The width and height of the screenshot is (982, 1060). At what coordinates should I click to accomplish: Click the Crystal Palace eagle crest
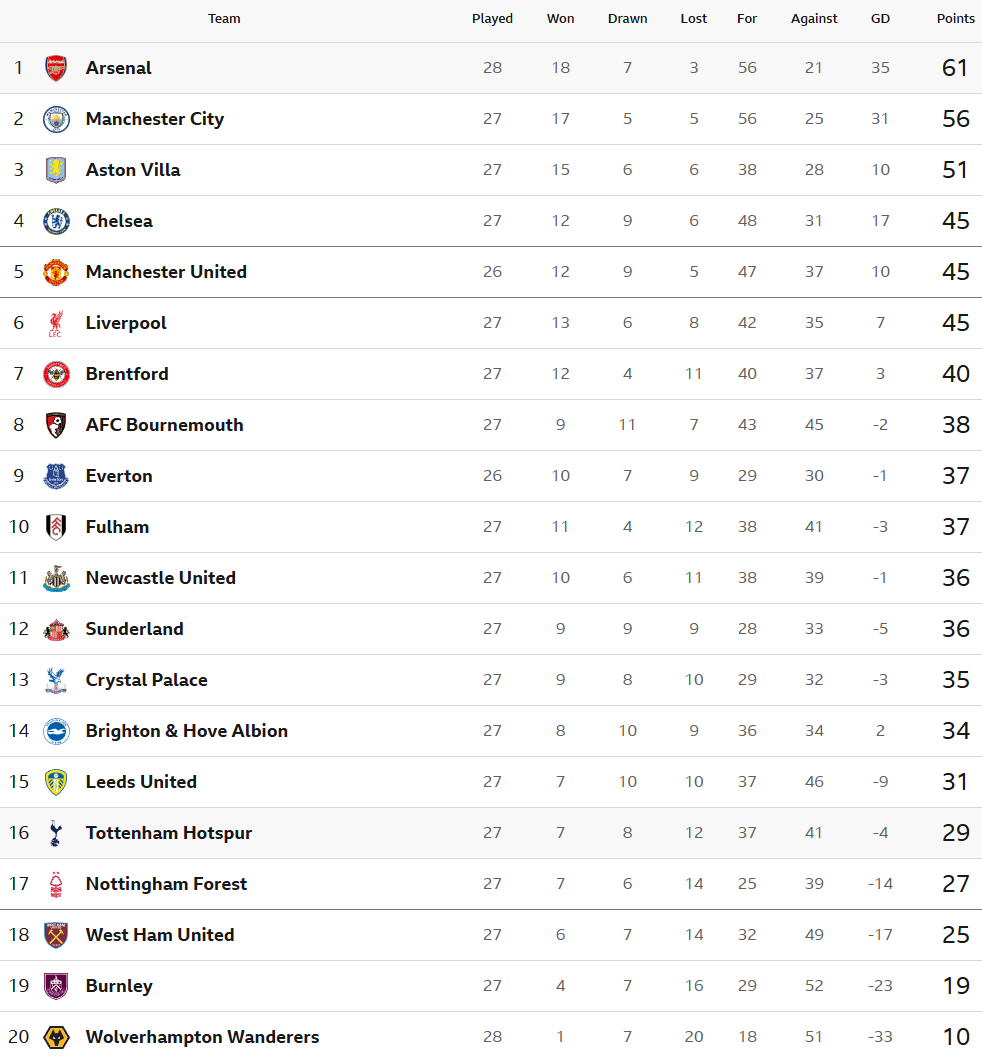[56, 680]
